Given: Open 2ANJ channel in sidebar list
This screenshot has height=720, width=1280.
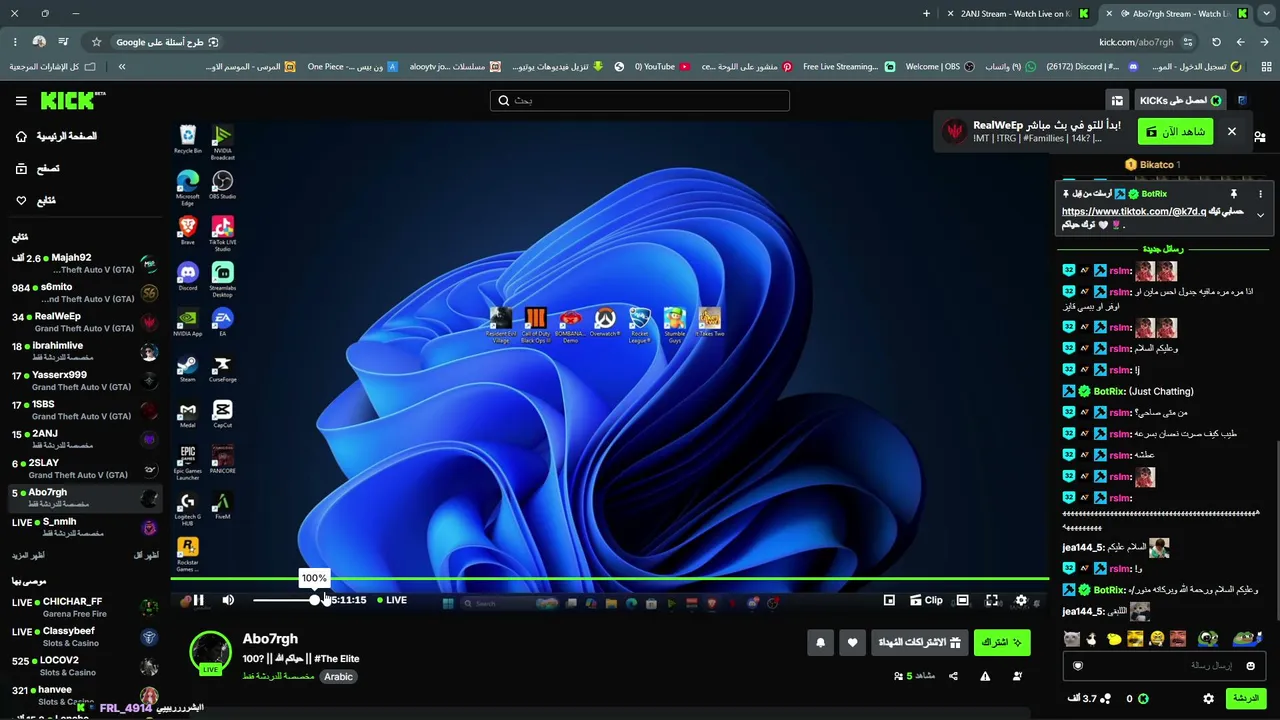Looking at the screenshot, I should 84,439.
